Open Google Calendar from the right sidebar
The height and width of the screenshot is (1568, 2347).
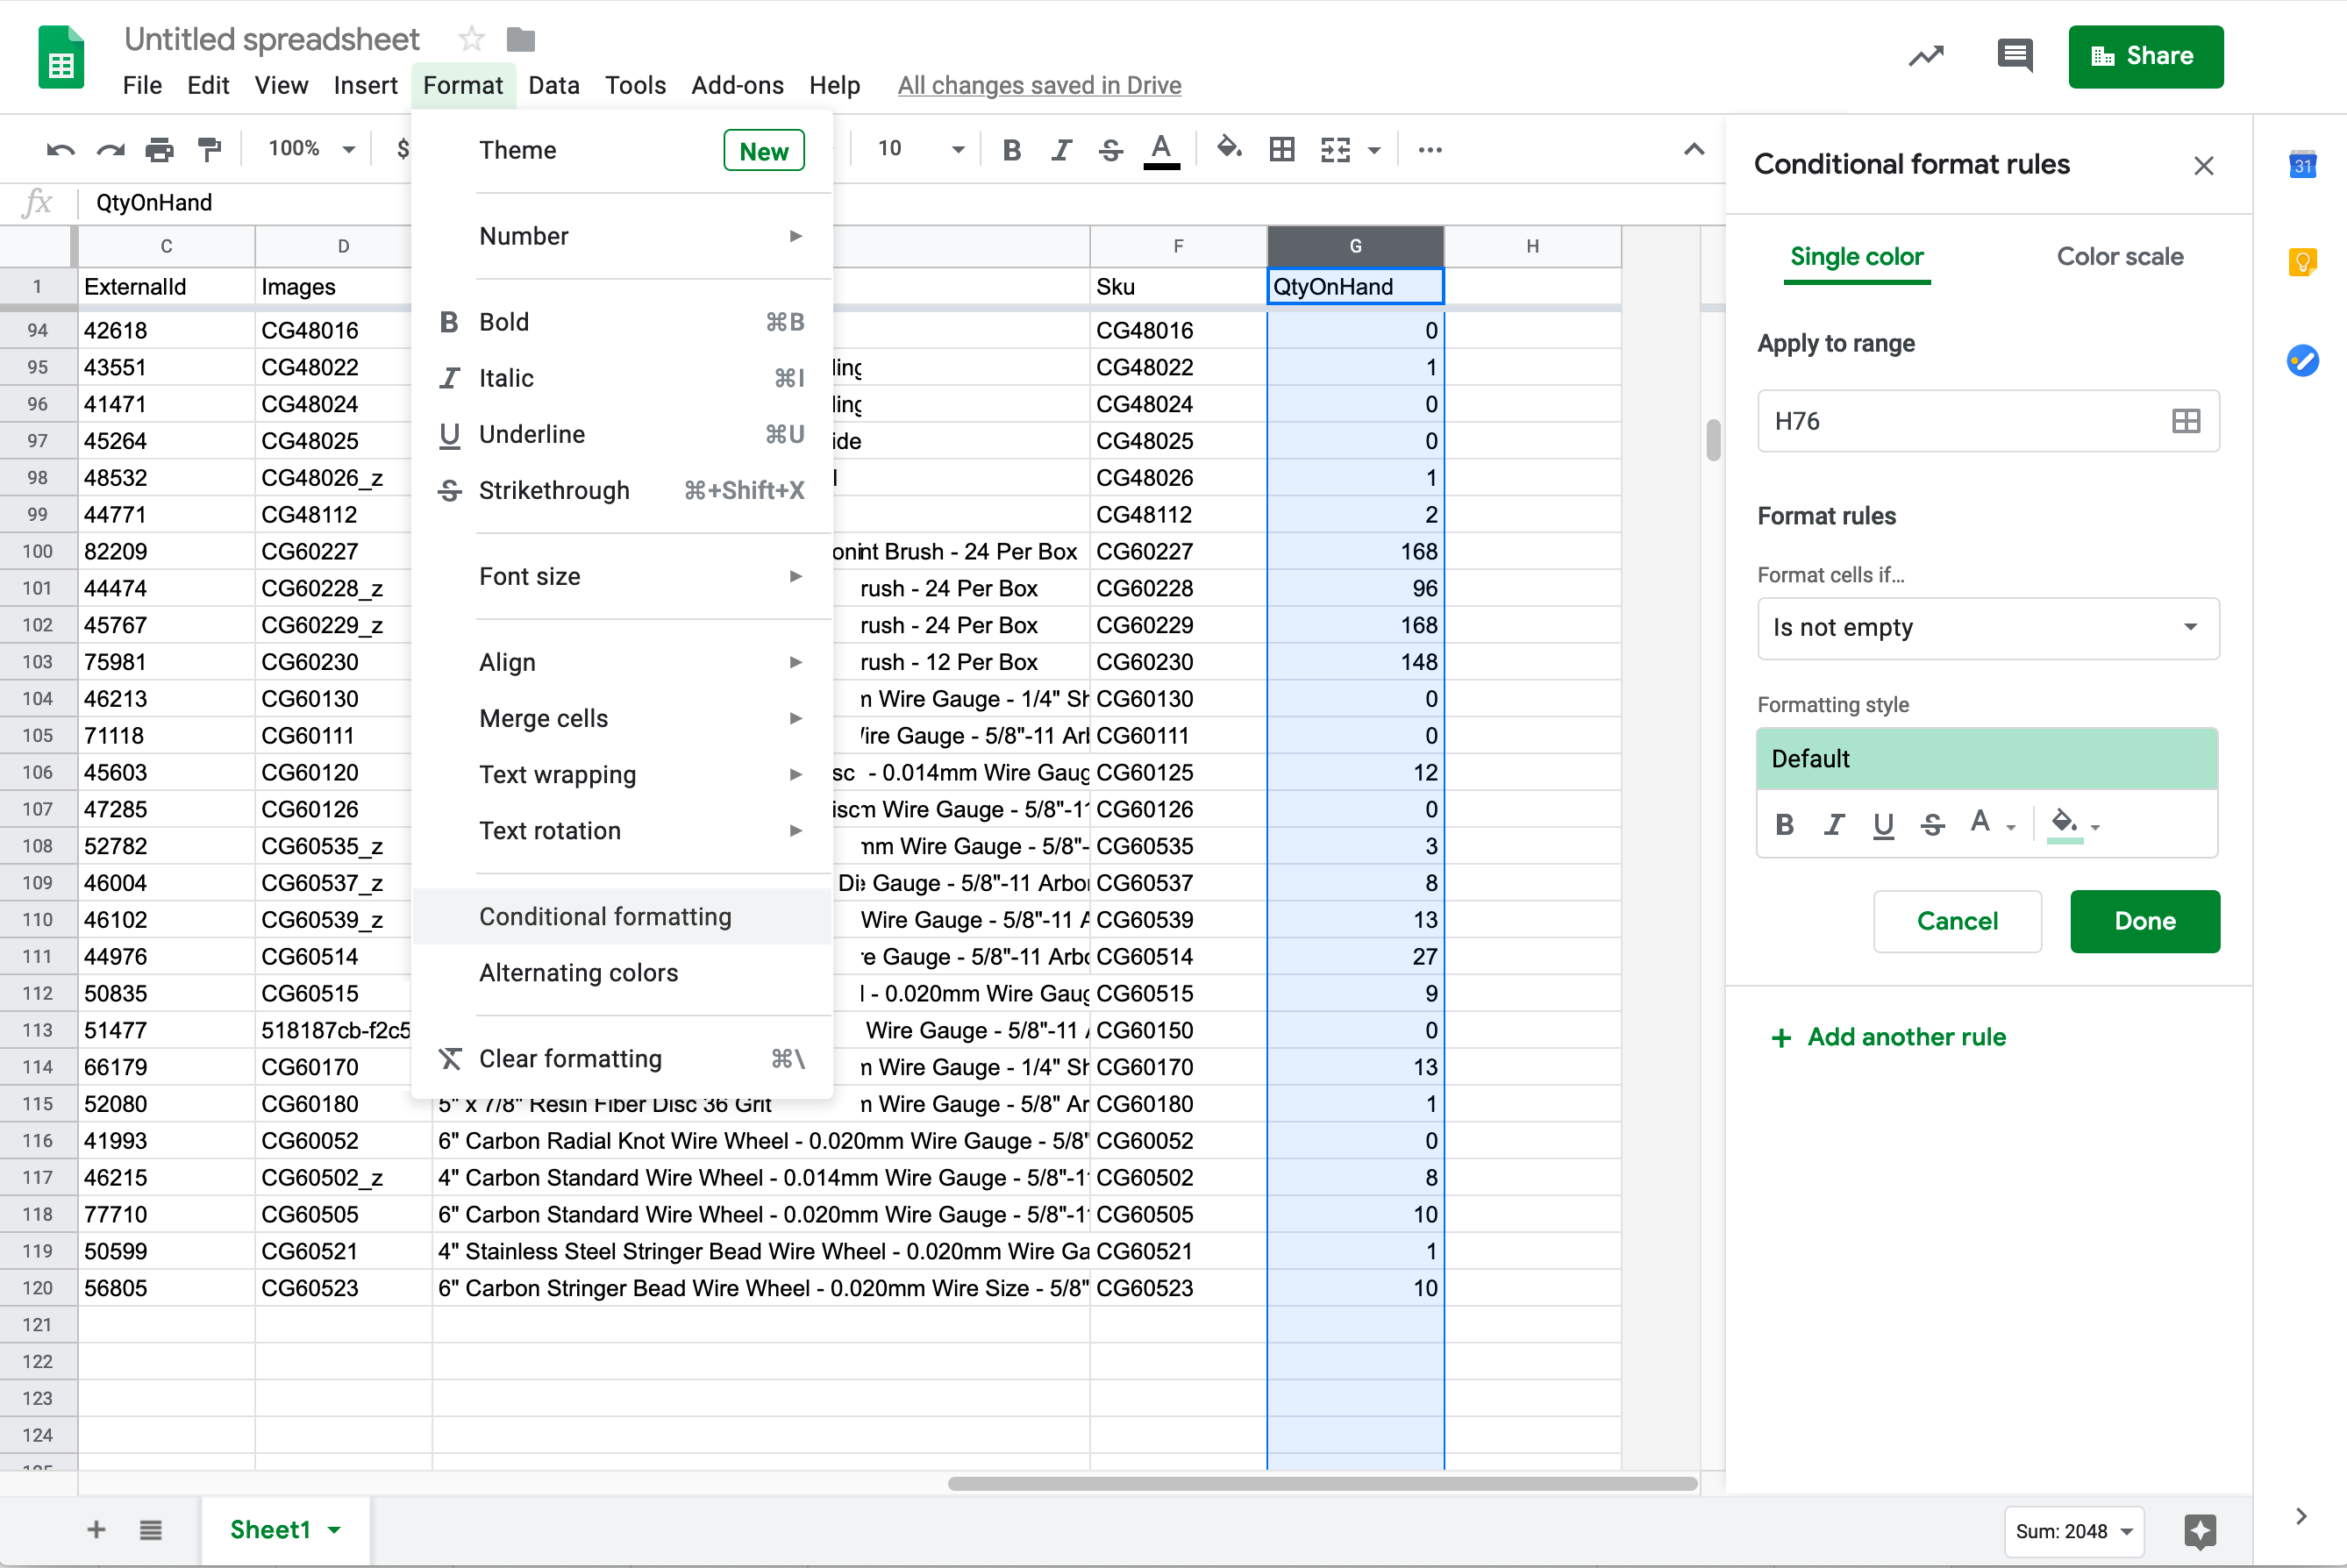point(2303,165)
